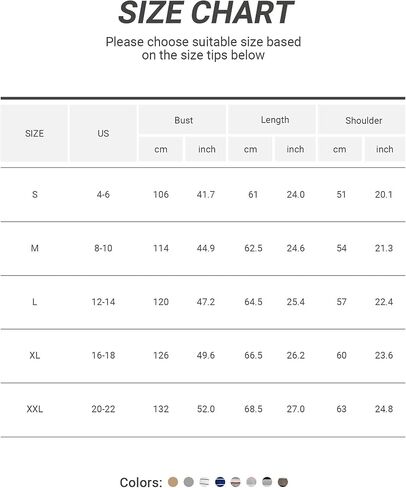Click the SIZE CHART title
Image resolution: width=406 pixels, height=488 pixels.
pyautogui.click(x=206, y=13)
